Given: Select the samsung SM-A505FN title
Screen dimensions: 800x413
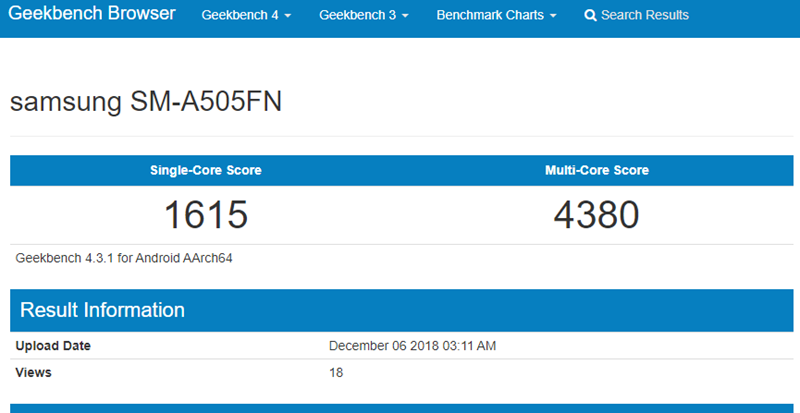Looking at the screenshot, I should tap(146, 103).
